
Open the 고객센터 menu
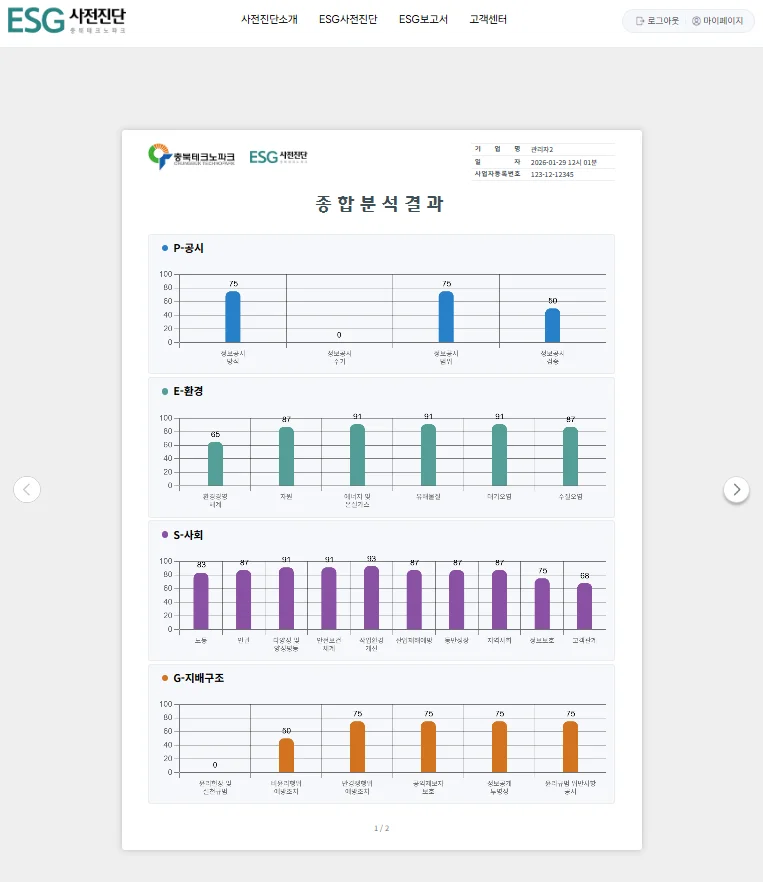pyautogui.click(x=488, y=20)
